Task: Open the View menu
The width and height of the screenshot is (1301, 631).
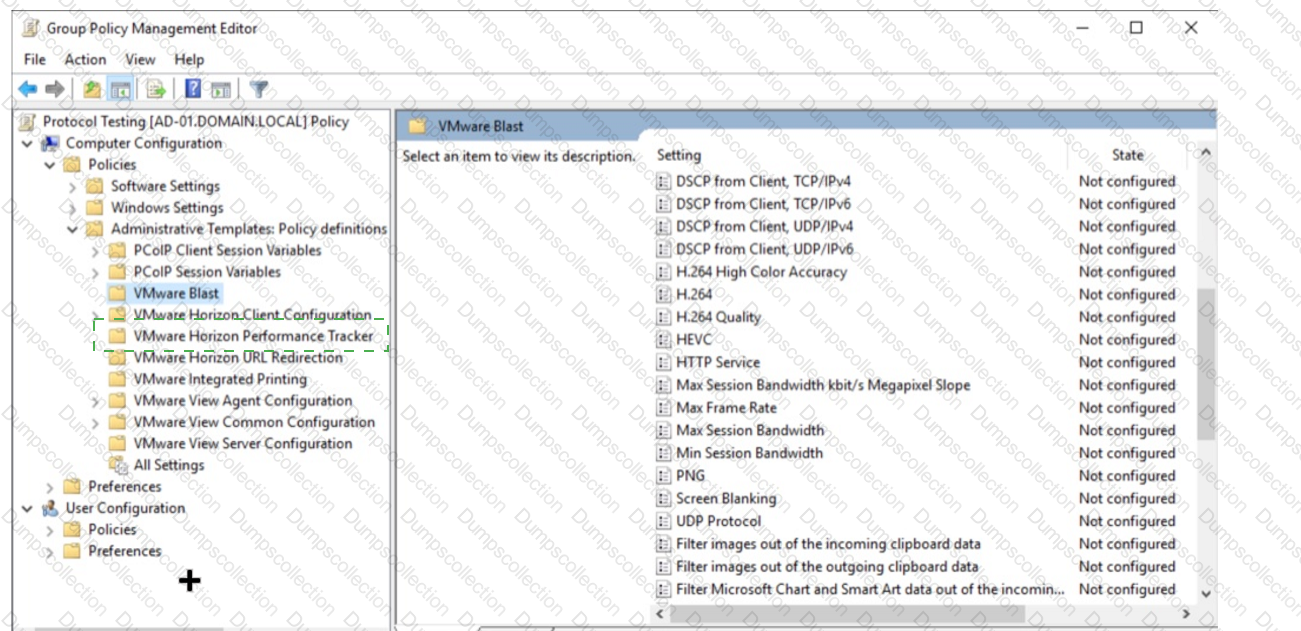Action: coord(140,60)
